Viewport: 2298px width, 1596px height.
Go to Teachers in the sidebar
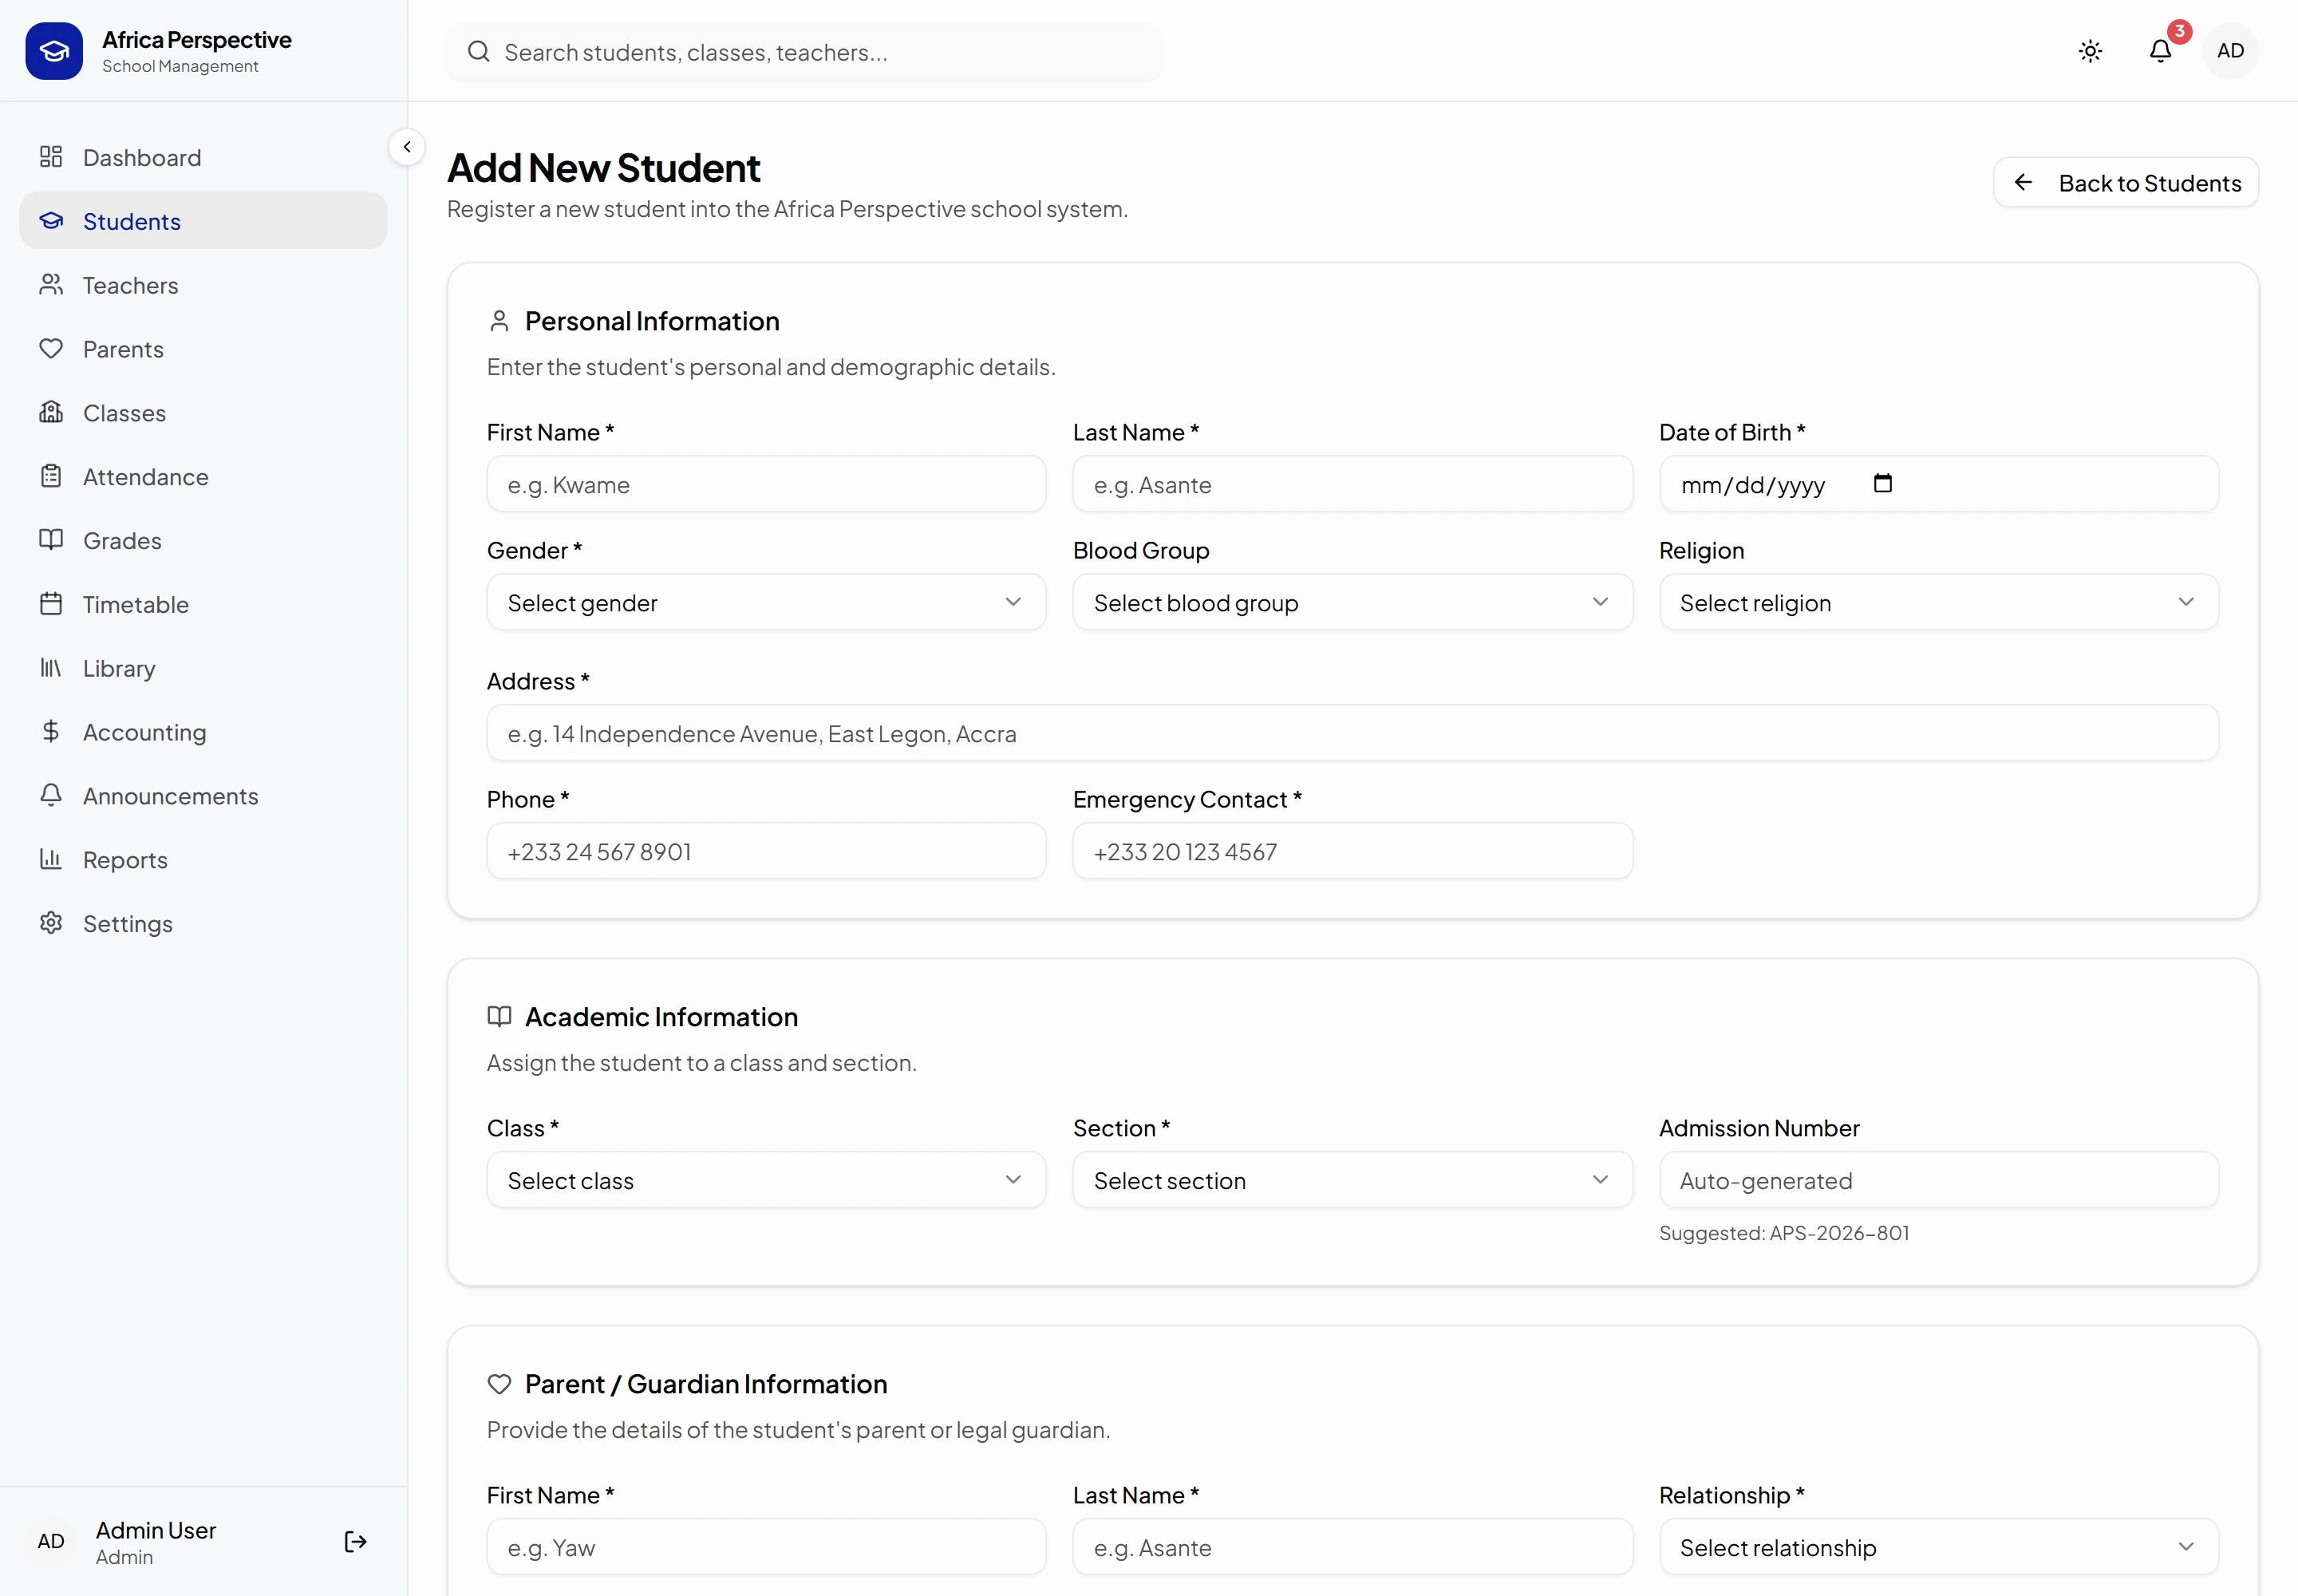(x=203, y=285)
